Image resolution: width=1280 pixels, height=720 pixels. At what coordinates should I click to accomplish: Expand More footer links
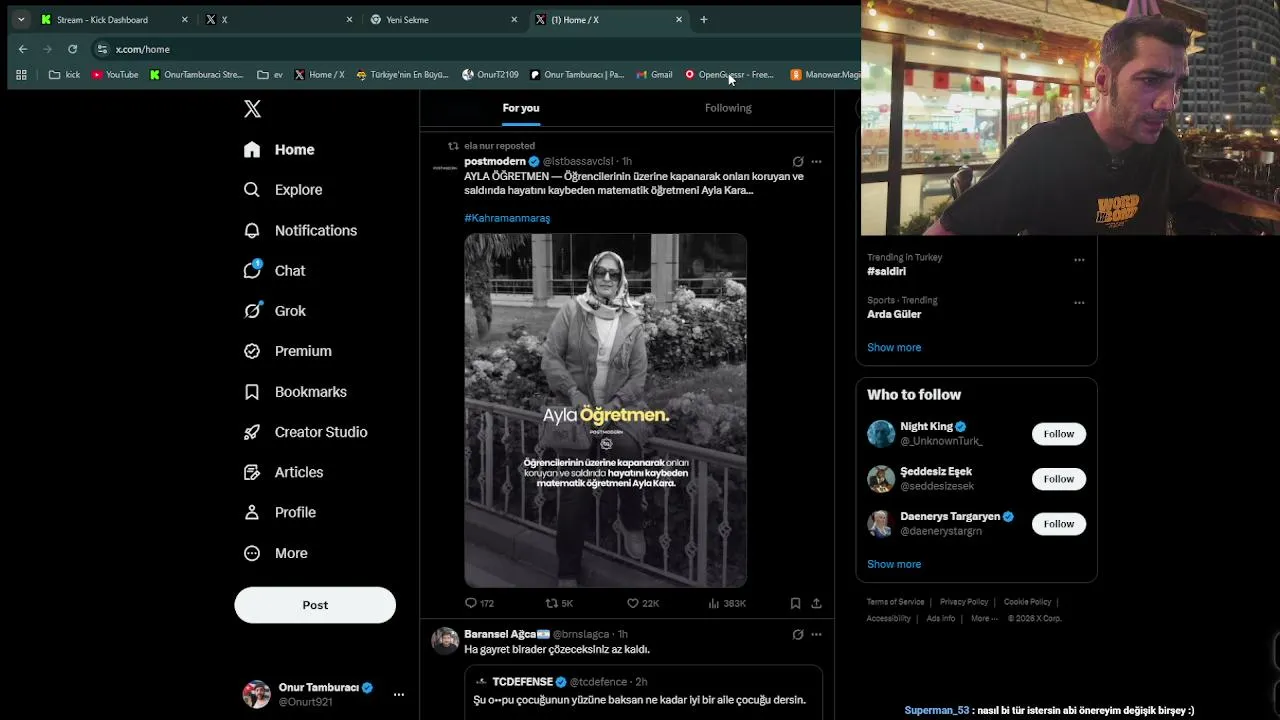[984, 618]
